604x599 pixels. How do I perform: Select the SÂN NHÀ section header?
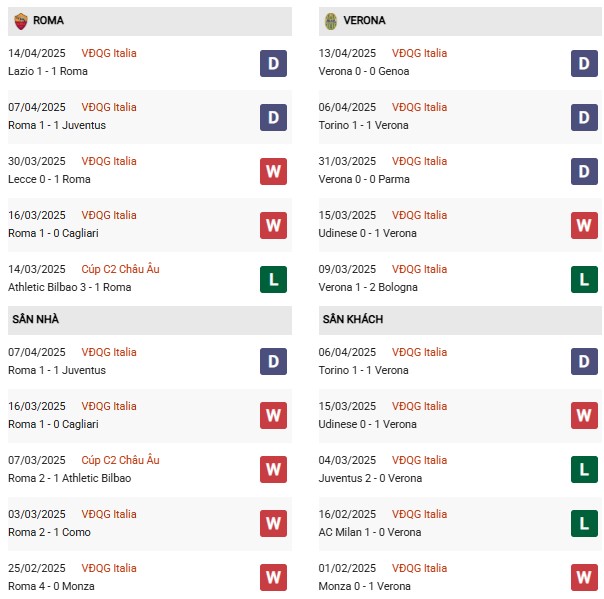34,319
